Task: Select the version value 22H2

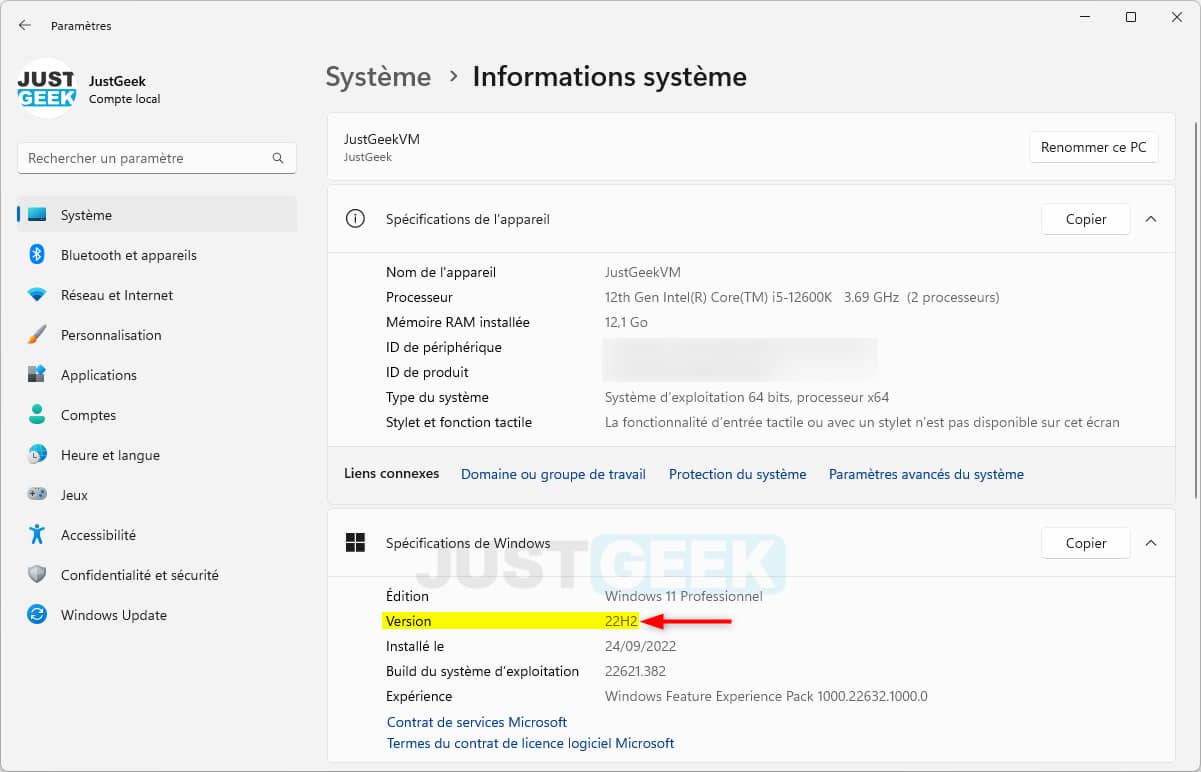Action: 621,621
